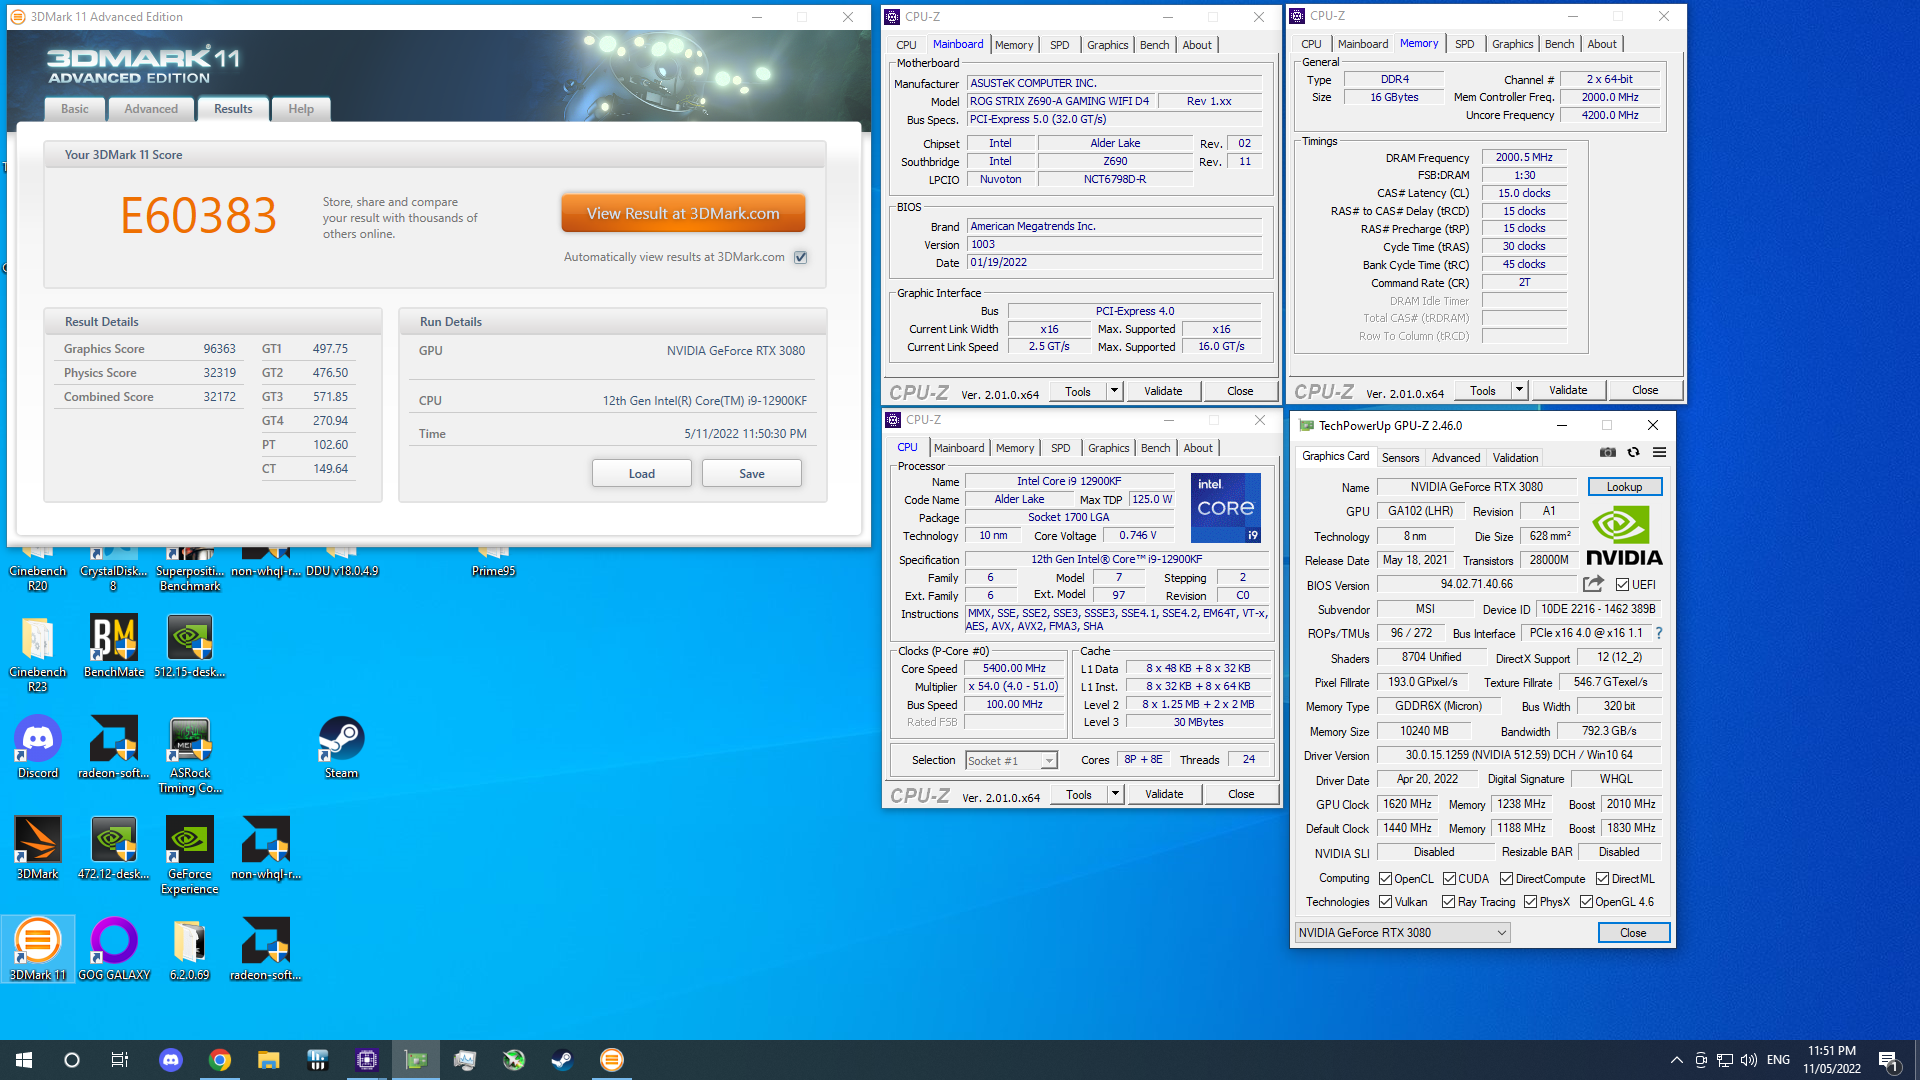Click the Windows Start button
This screenshot has height=1080, width=1920.
coord(24,1060)
